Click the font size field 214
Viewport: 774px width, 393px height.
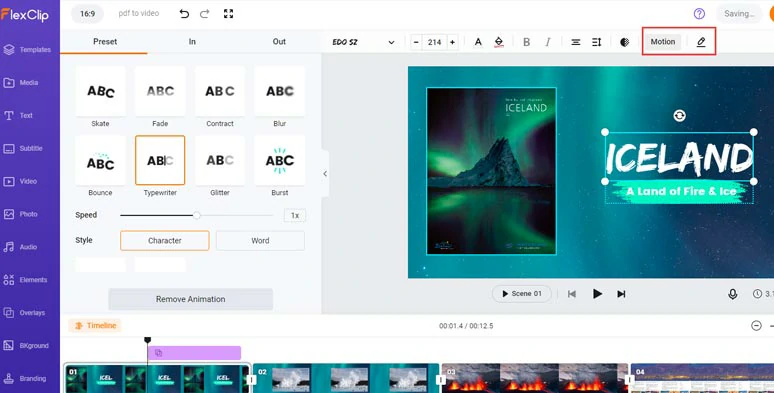[434, 42]
